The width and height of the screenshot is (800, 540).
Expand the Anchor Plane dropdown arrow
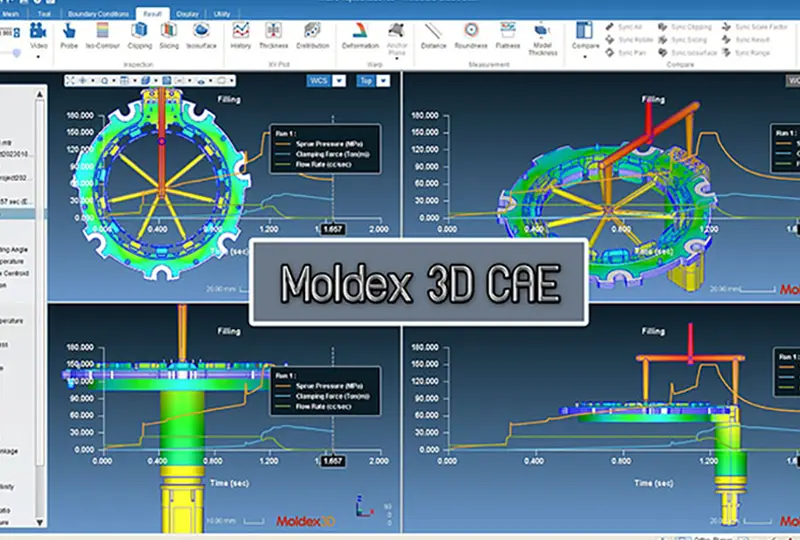(396, 59)
